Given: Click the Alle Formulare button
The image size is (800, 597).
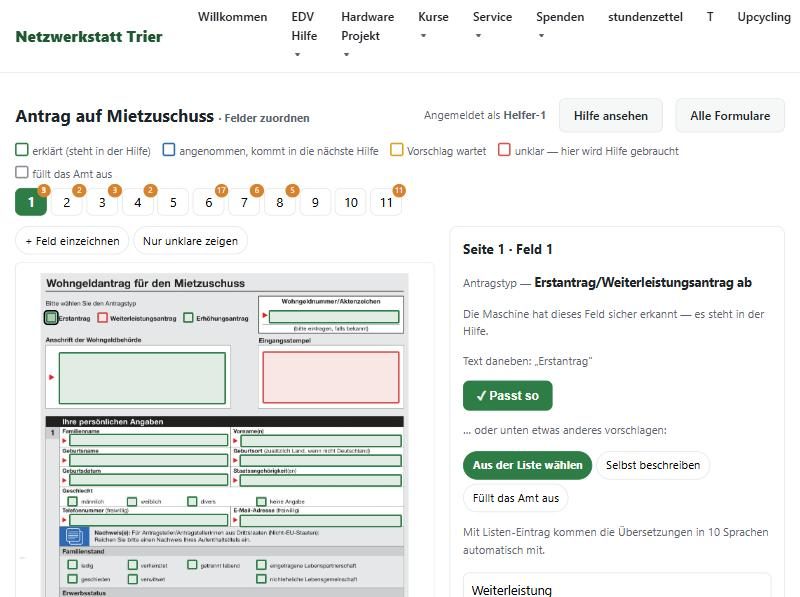Looking at the screenshot, I should [730, 116].
